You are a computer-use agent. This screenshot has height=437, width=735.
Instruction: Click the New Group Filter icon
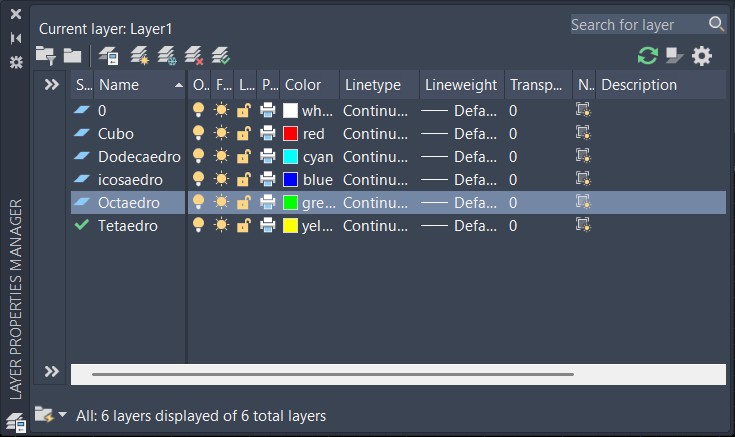72,56
